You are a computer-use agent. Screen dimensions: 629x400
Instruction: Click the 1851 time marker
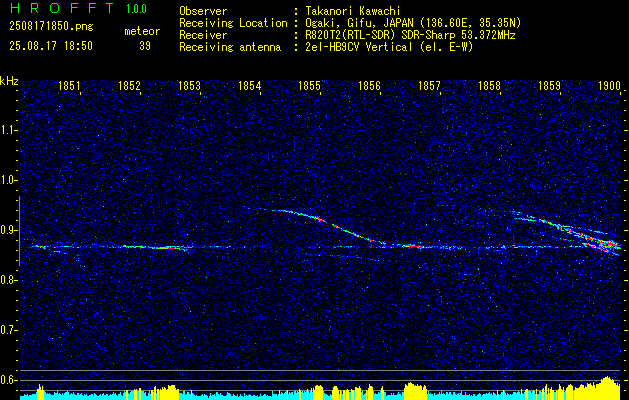pos(69,85)
